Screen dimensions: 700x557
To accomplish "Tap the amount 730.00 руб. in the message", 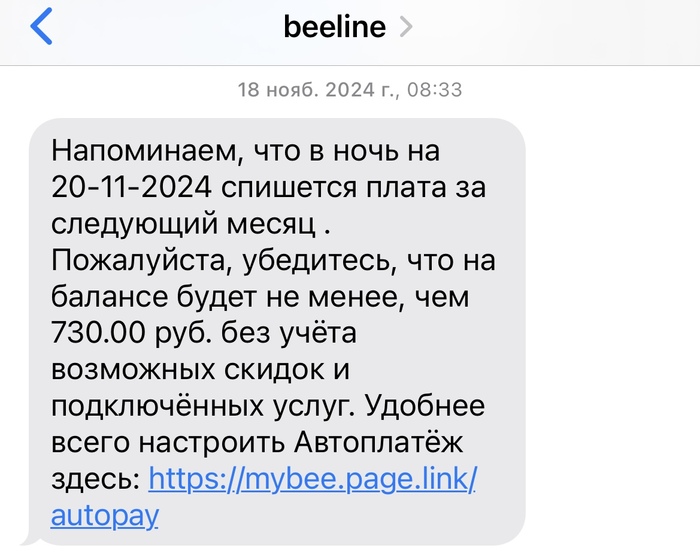I will click(116, 333).
